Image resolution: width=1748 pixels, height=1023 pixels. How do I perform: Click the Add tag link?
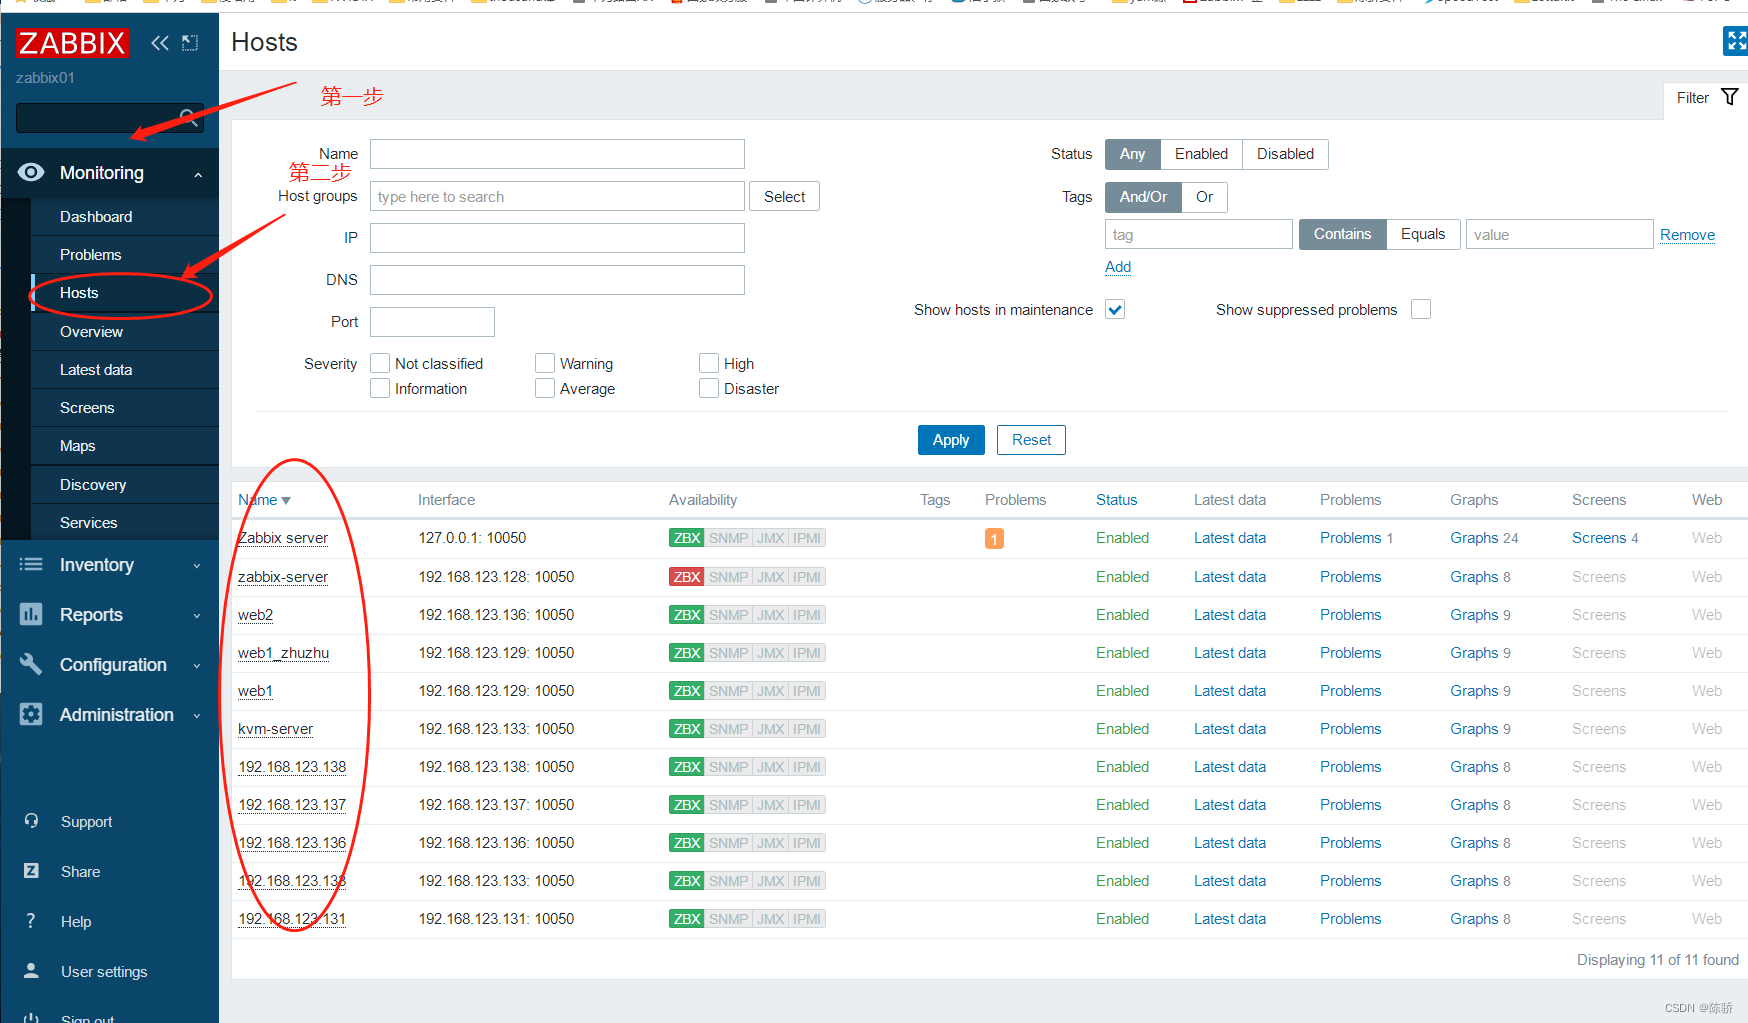point(1118,267)
